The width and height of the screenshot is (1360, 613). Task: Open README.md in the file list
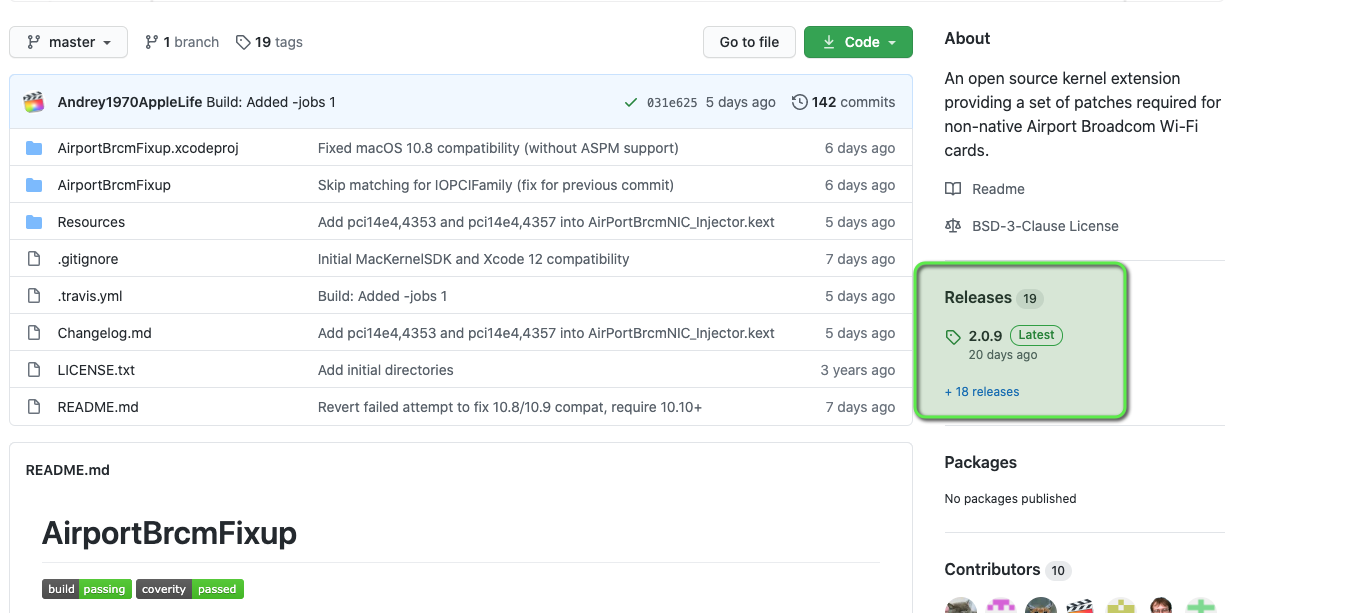click(x=98, y=407)
